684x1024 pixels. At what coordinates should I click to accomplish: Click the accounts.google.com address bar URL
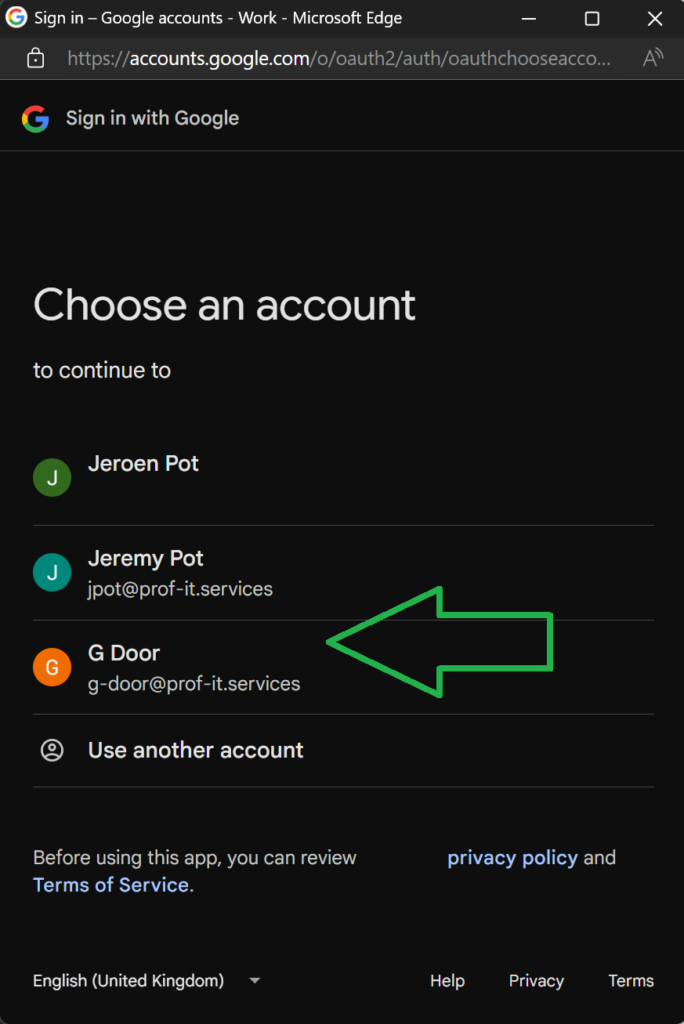(x=340, y=58)
